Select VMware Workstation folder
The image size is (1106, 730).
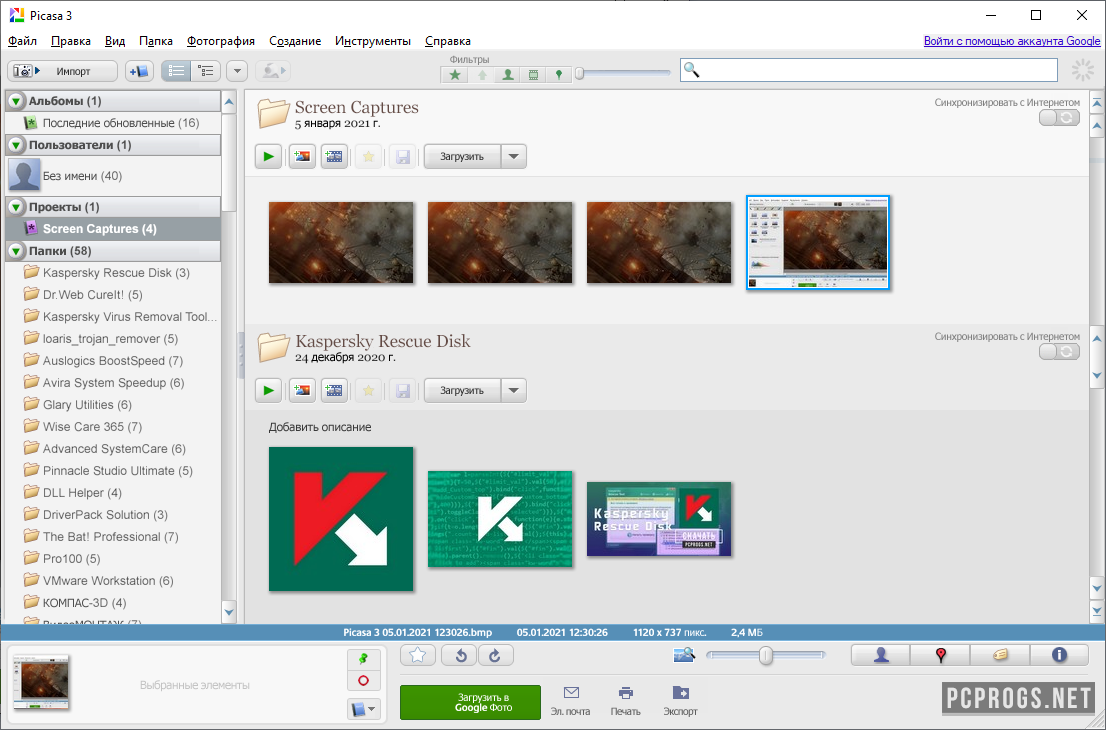pyautogui.click(x=113, y=580)
